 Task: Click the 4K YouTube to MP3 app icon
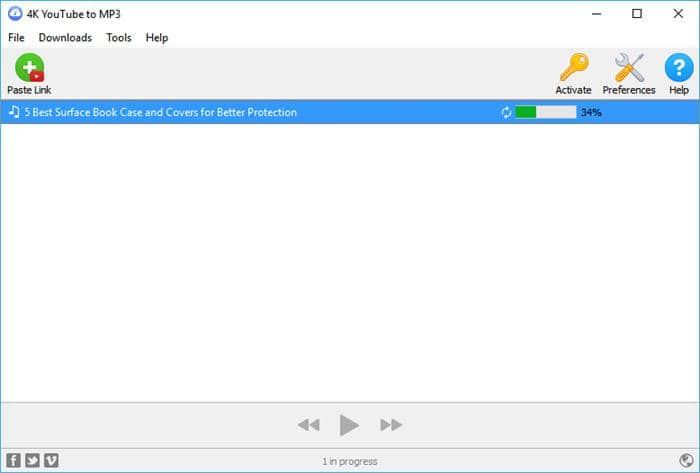pos(15,13)
